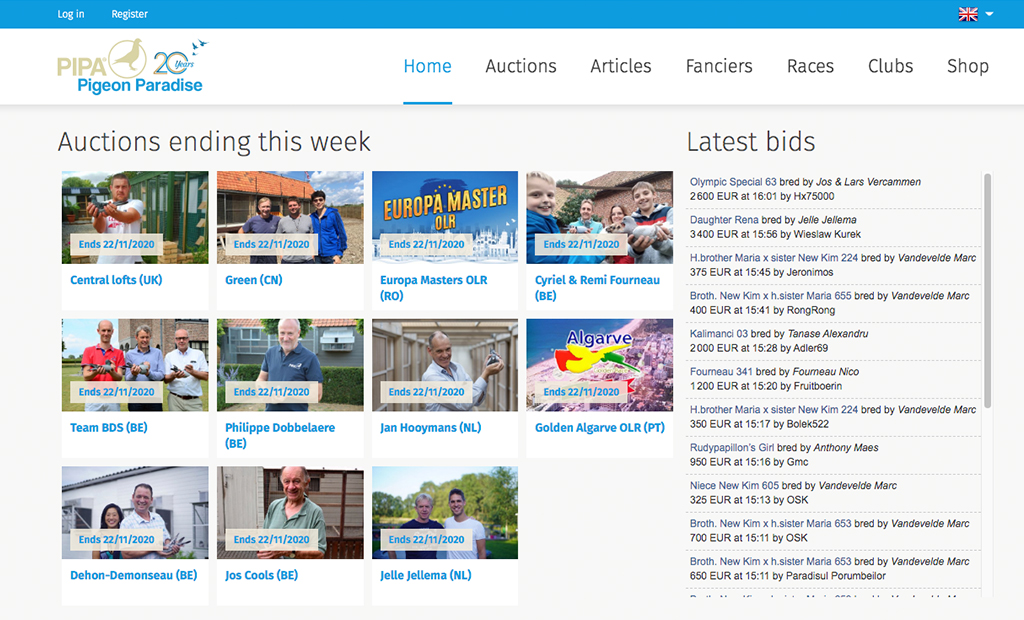The image size is (1024, 620).
Task: Open the Olympic Special 63 bid link
Action: click(x=733, y=182)
